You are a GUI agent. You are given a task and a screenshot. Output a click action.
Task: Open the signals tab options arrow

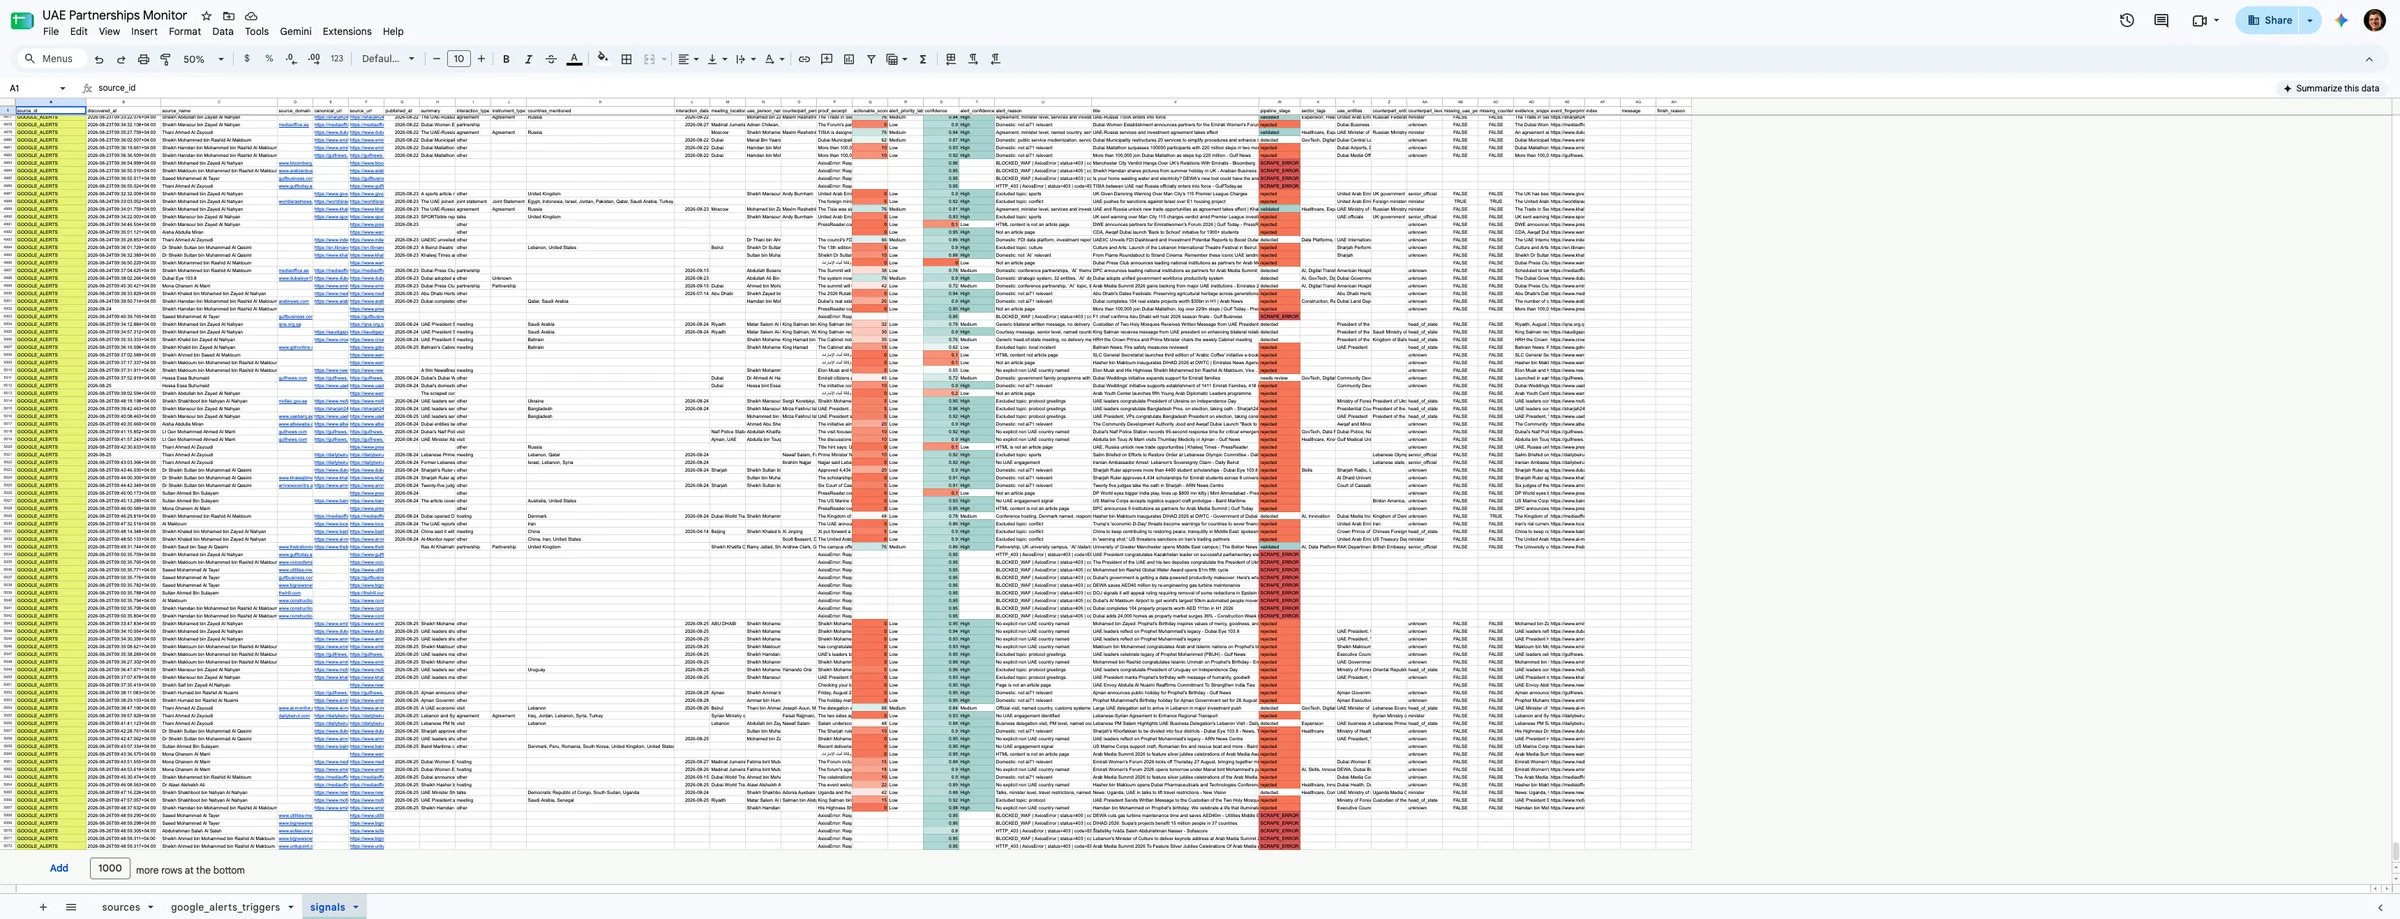pos(355,907)
